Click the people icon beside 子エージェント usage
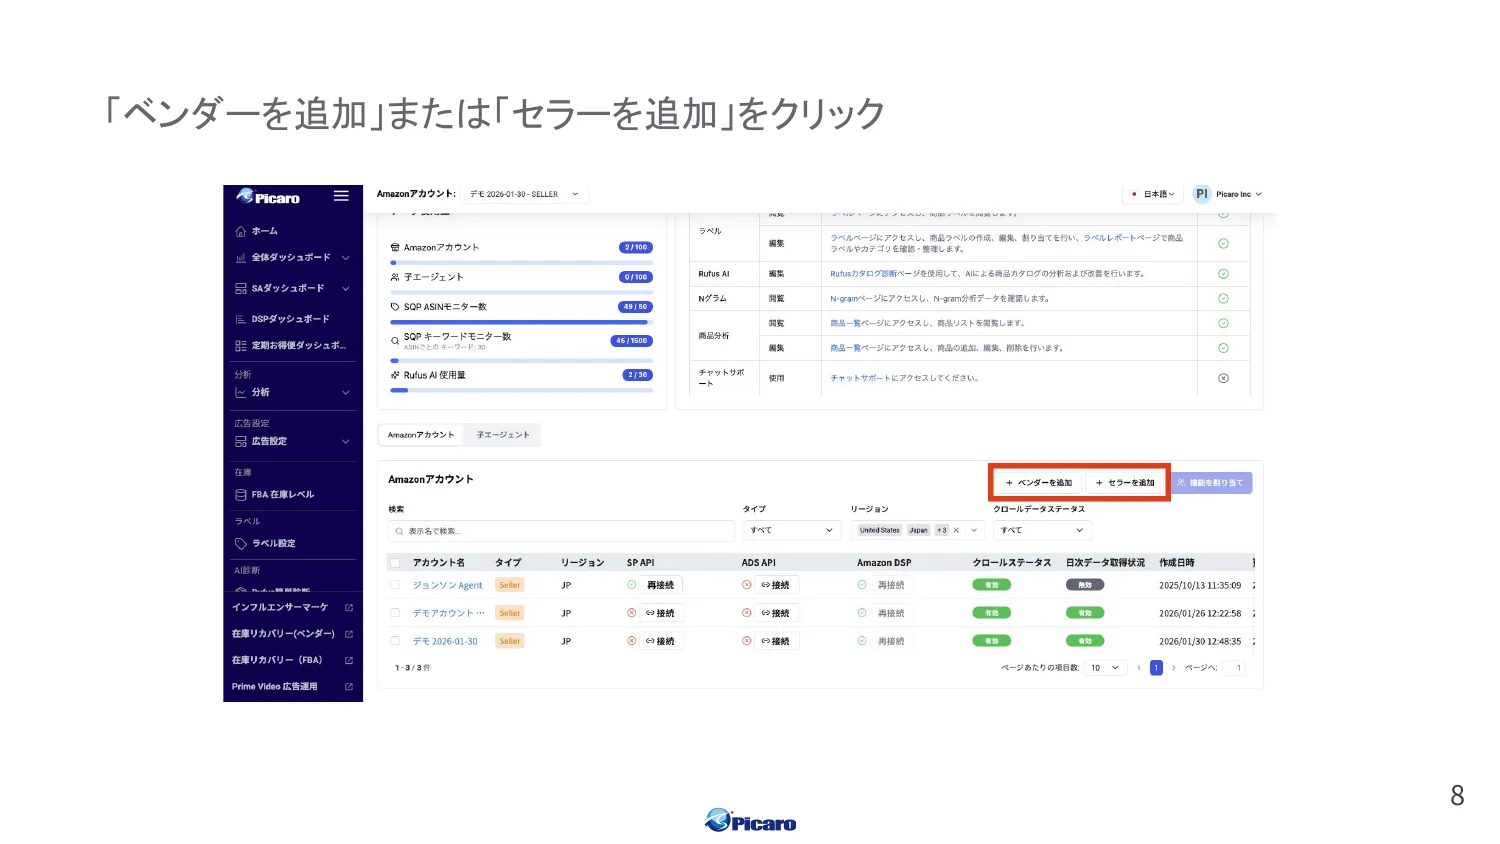The width and height of the screenshot is (1500, 844). click(395, 277)
